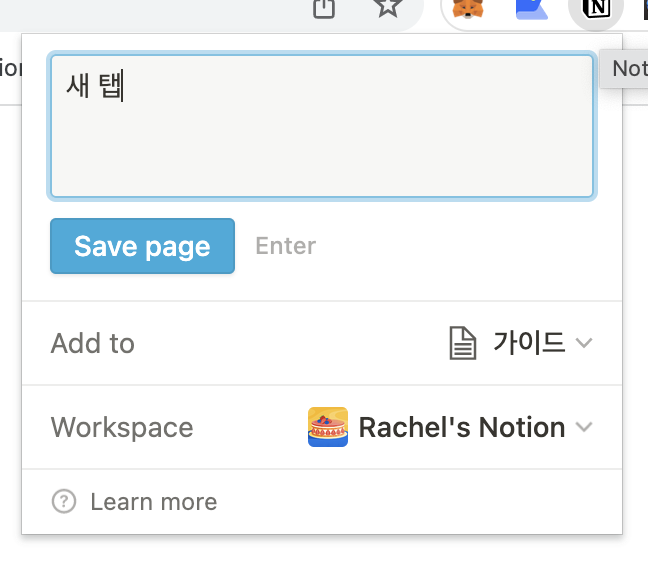
Task: Click the partially visible Notion tooltip
Action: point(624,69)
